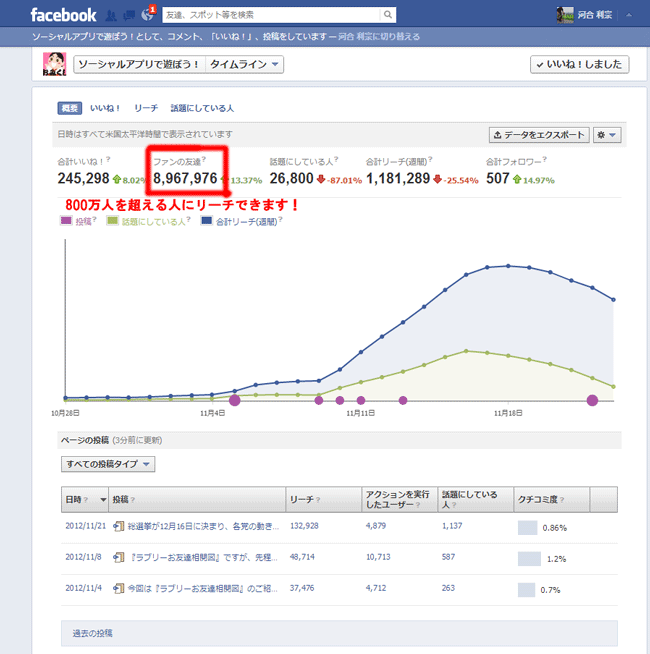Click the 0.86% virality bar
This screenshot has width=650, height=654.
pos(527,528)
